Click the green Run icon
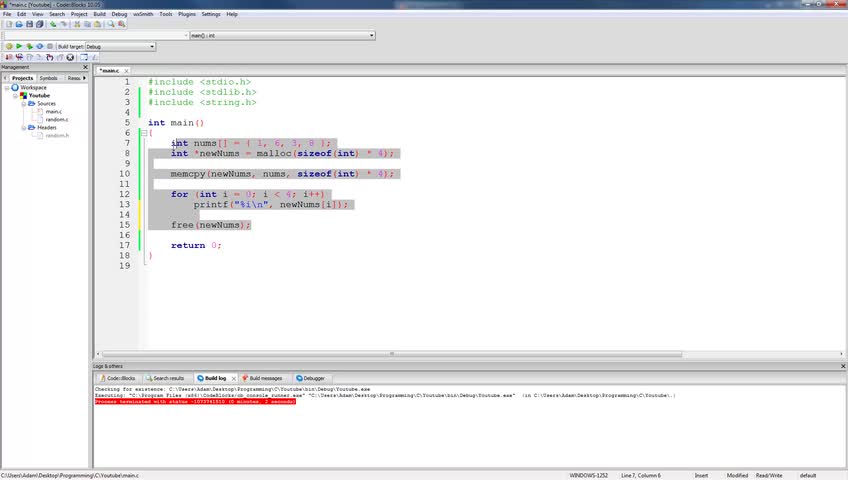The width and height of the screenshot is (848, 480). [19, 46]
